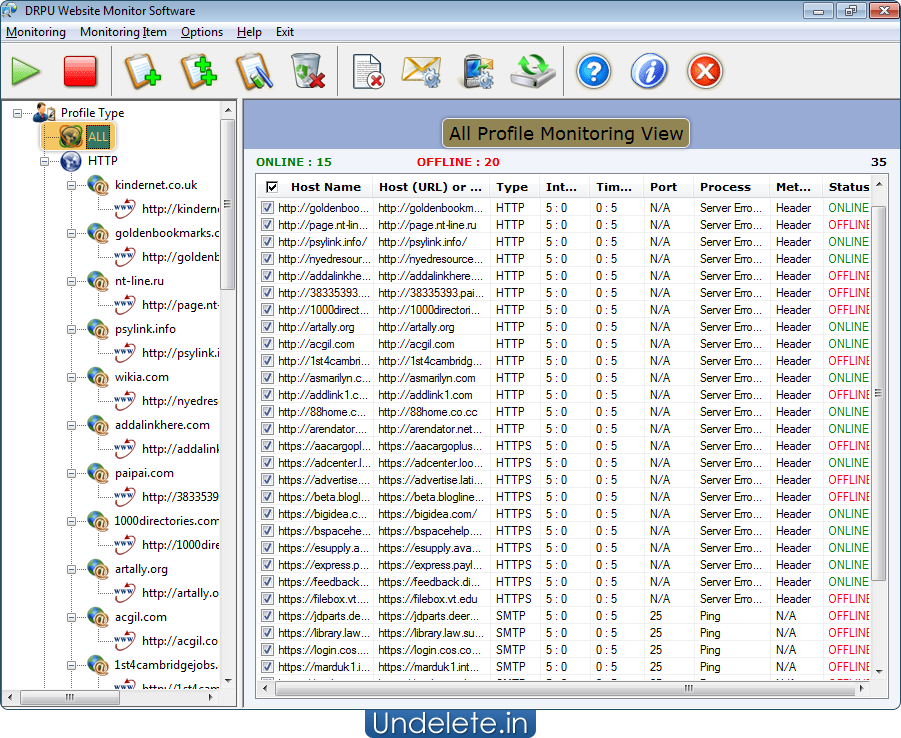Select the ALL profile type icon
The width and height of the screenshot is (901, 738).
click(x=71, y=136)
